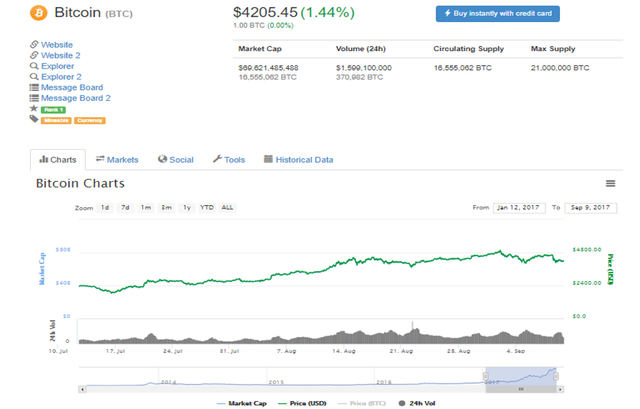Viewport: 640px width, 409px height.
Task: Click the orange Mineable tag
Action: tap(56, 120)
